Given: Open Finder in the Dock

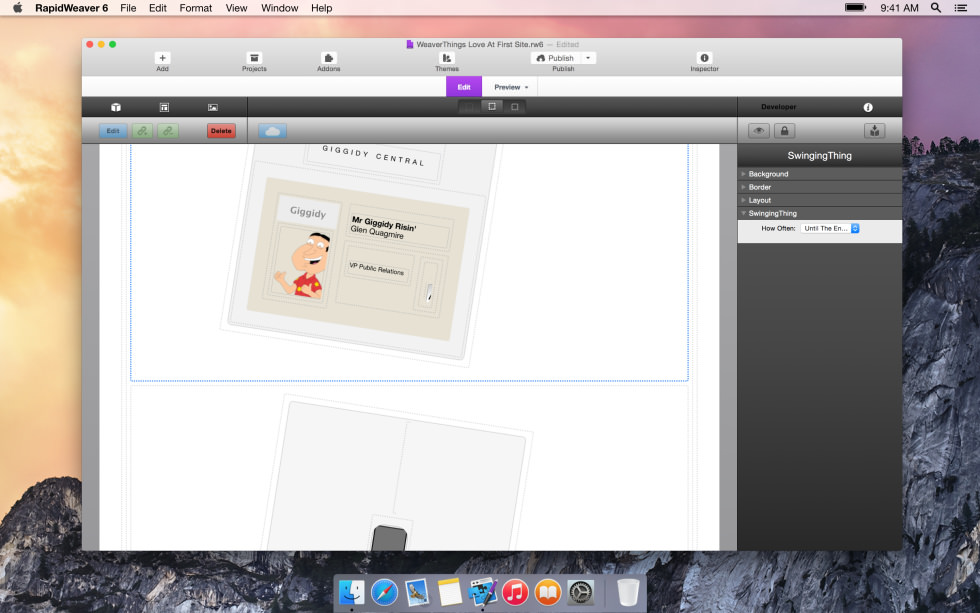Looking at the screenshot, I should click(x=352, y=592).
